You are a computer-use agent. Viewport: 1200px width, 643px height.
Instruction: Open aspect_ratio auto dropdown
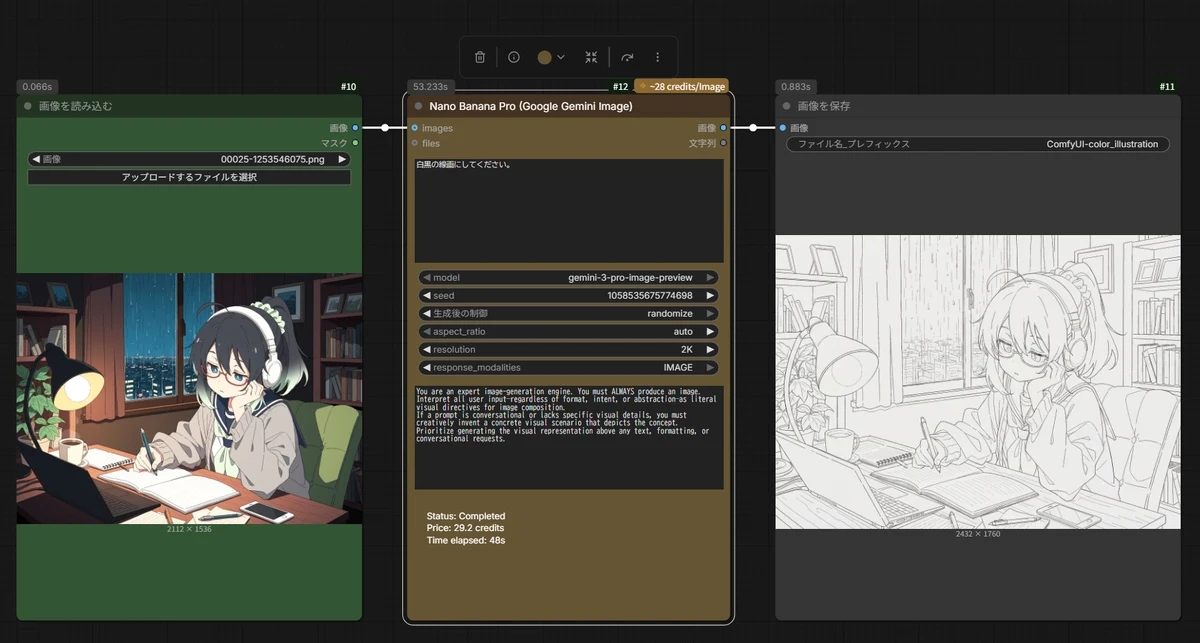tap(568, 331)
